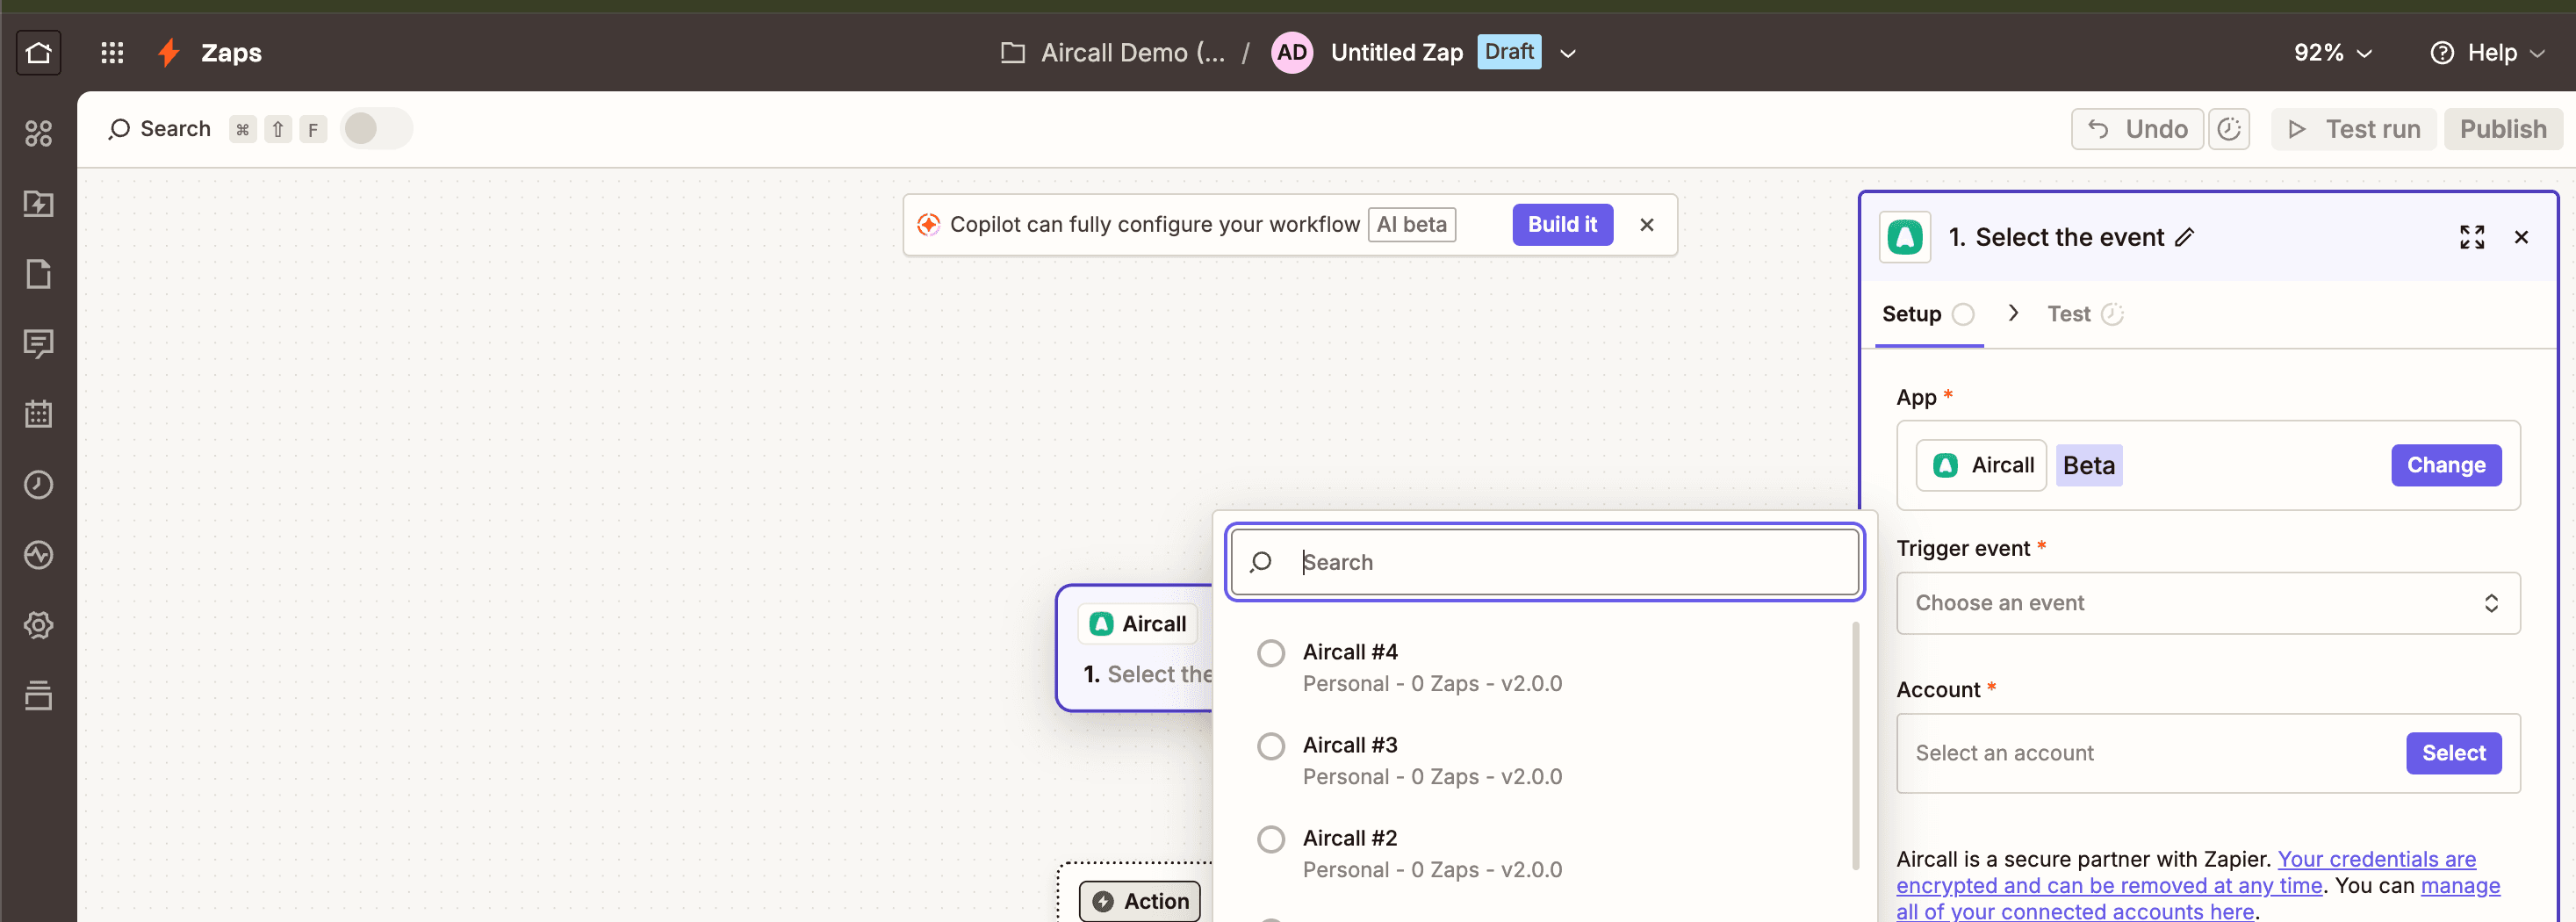Switch to the Test tab
The image size is (2576, 922).
(x=2068, y=314)
